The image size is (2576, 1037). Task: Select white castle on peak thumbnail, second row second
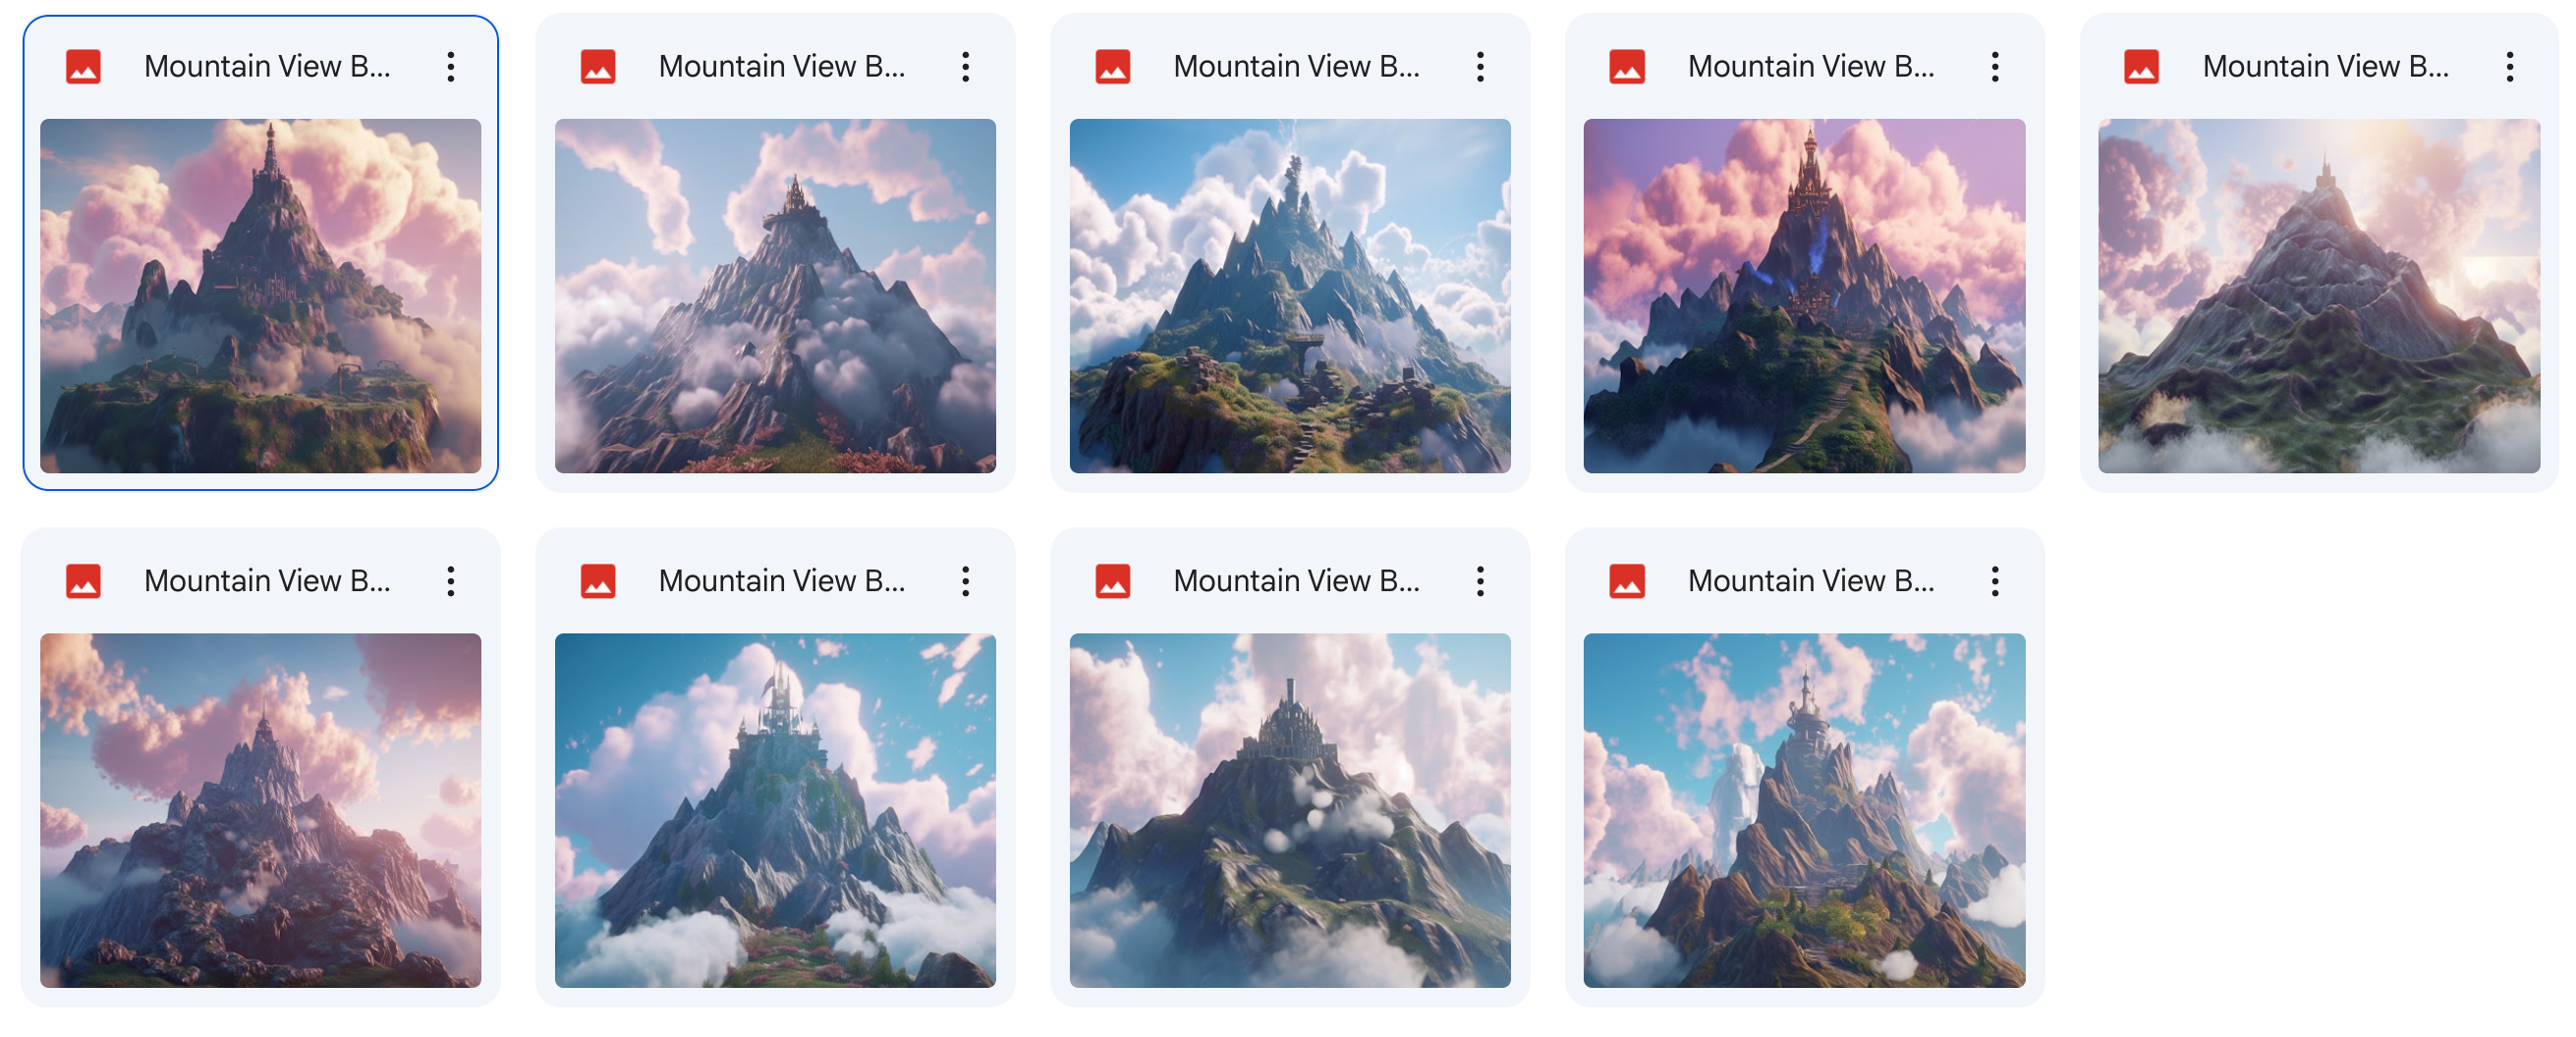pos(775,810)
